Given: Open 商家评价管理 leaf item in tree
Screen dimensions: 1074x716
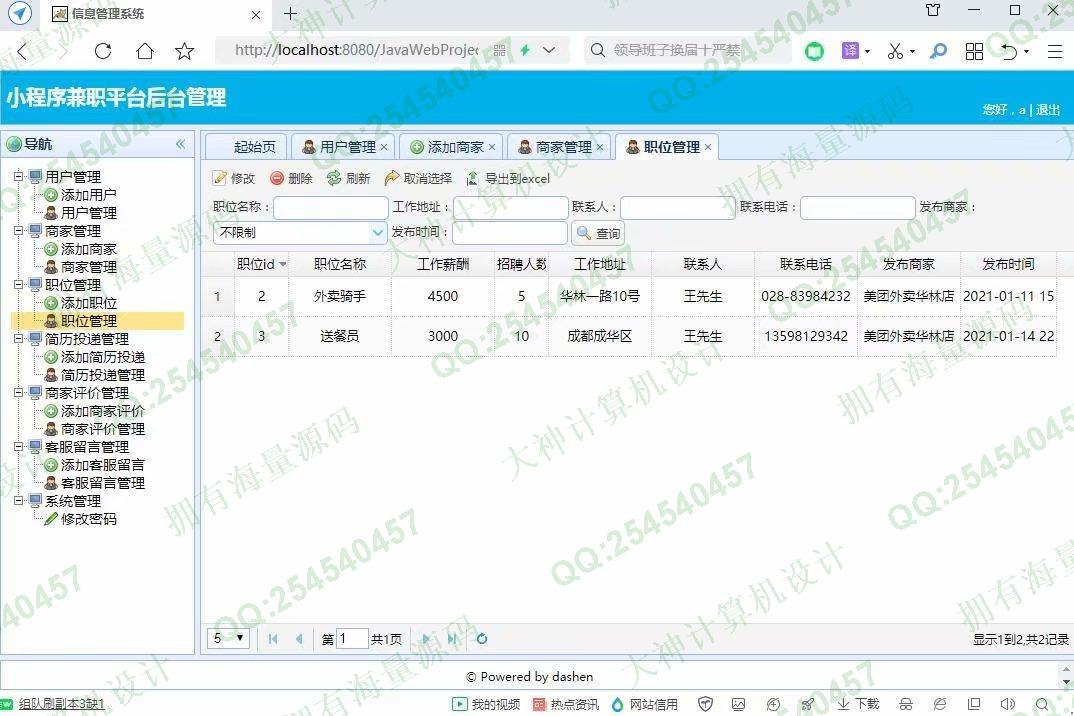Looking at the screenshot, I should coord(103,429).
